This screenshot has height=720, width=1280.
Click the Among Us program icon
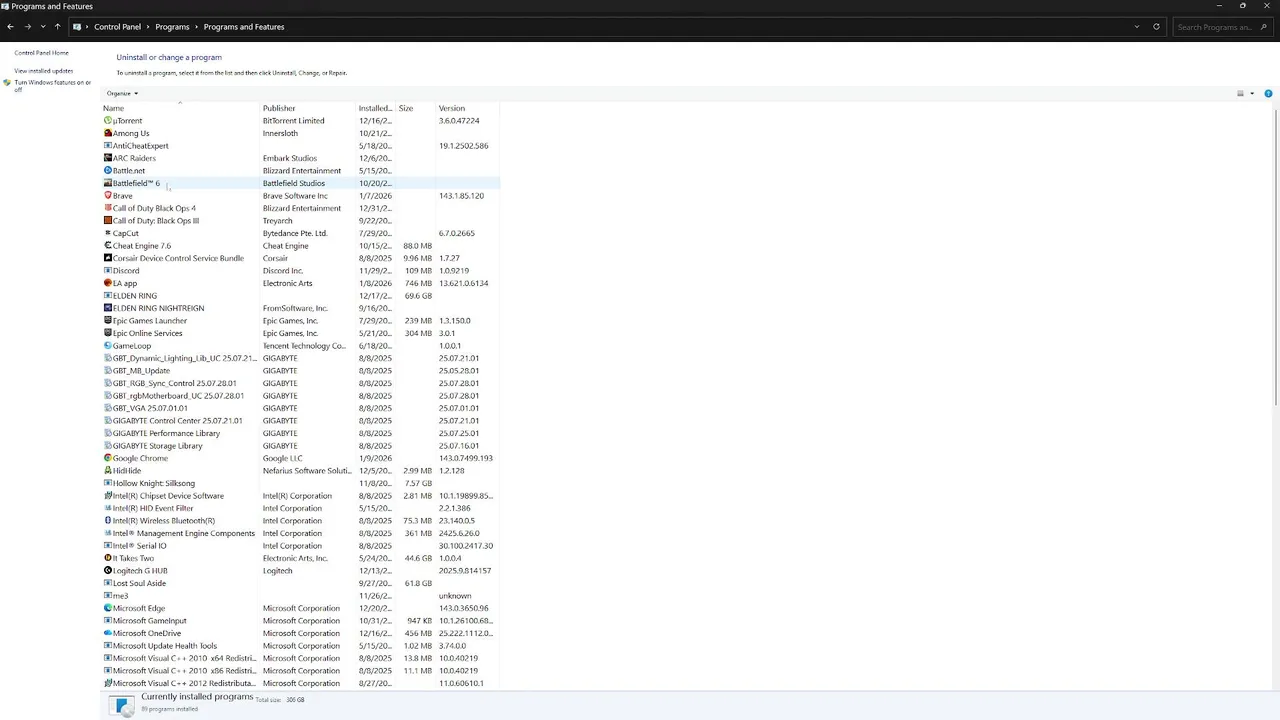pos(108,133)
